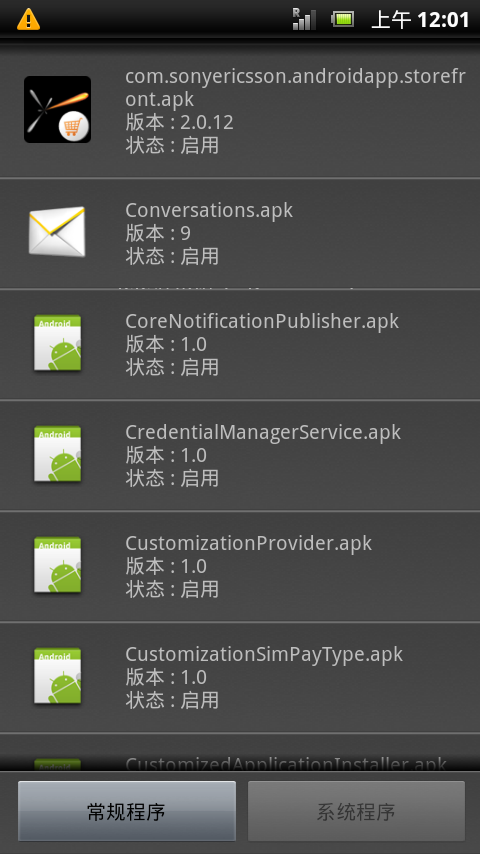Tap the Sony Ericsson storefront app icon
The height and width of the screenshot is (854, 480).
57,109
